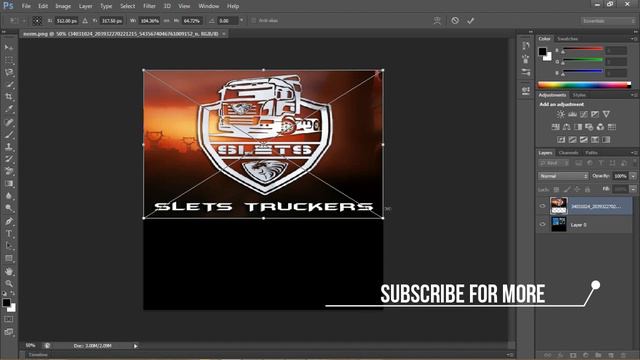The height and width of the screenshot is (360, 640).
Task: Add a Photo Filter adjustment
Action: (589, 127)
